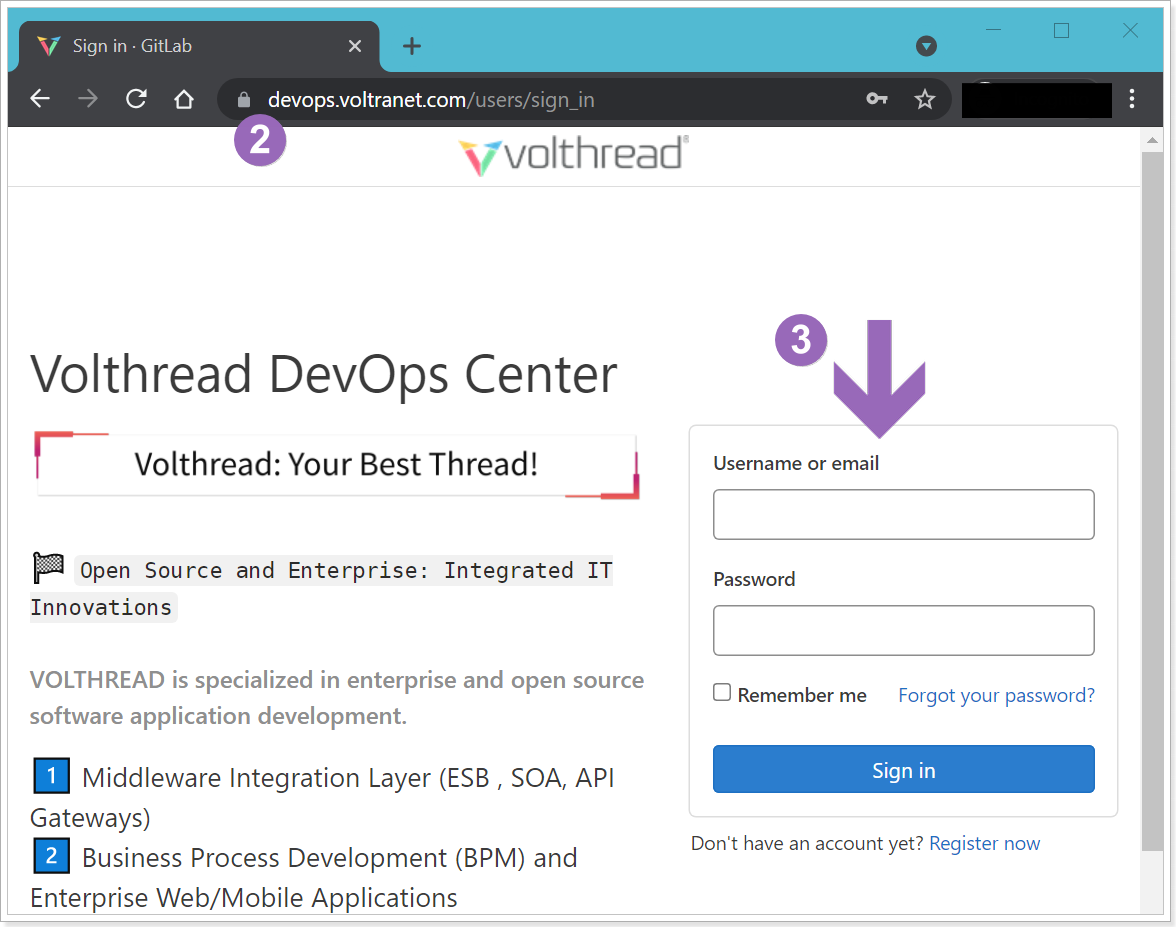Click the Volthread logo in header
The height and width of the screenshot is (927, 1176).
pyautogui.click(x=573, y=156)
